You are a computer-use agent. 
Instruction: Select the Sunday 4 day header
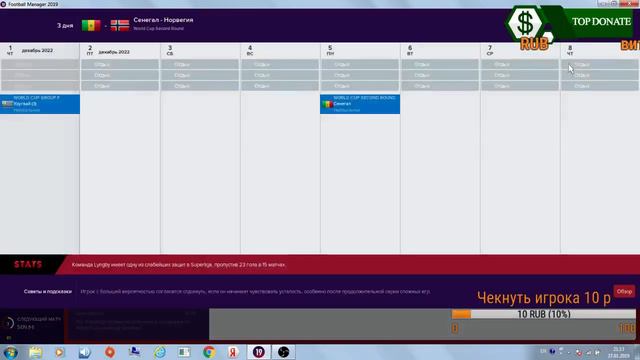click(x=280, y=50)
